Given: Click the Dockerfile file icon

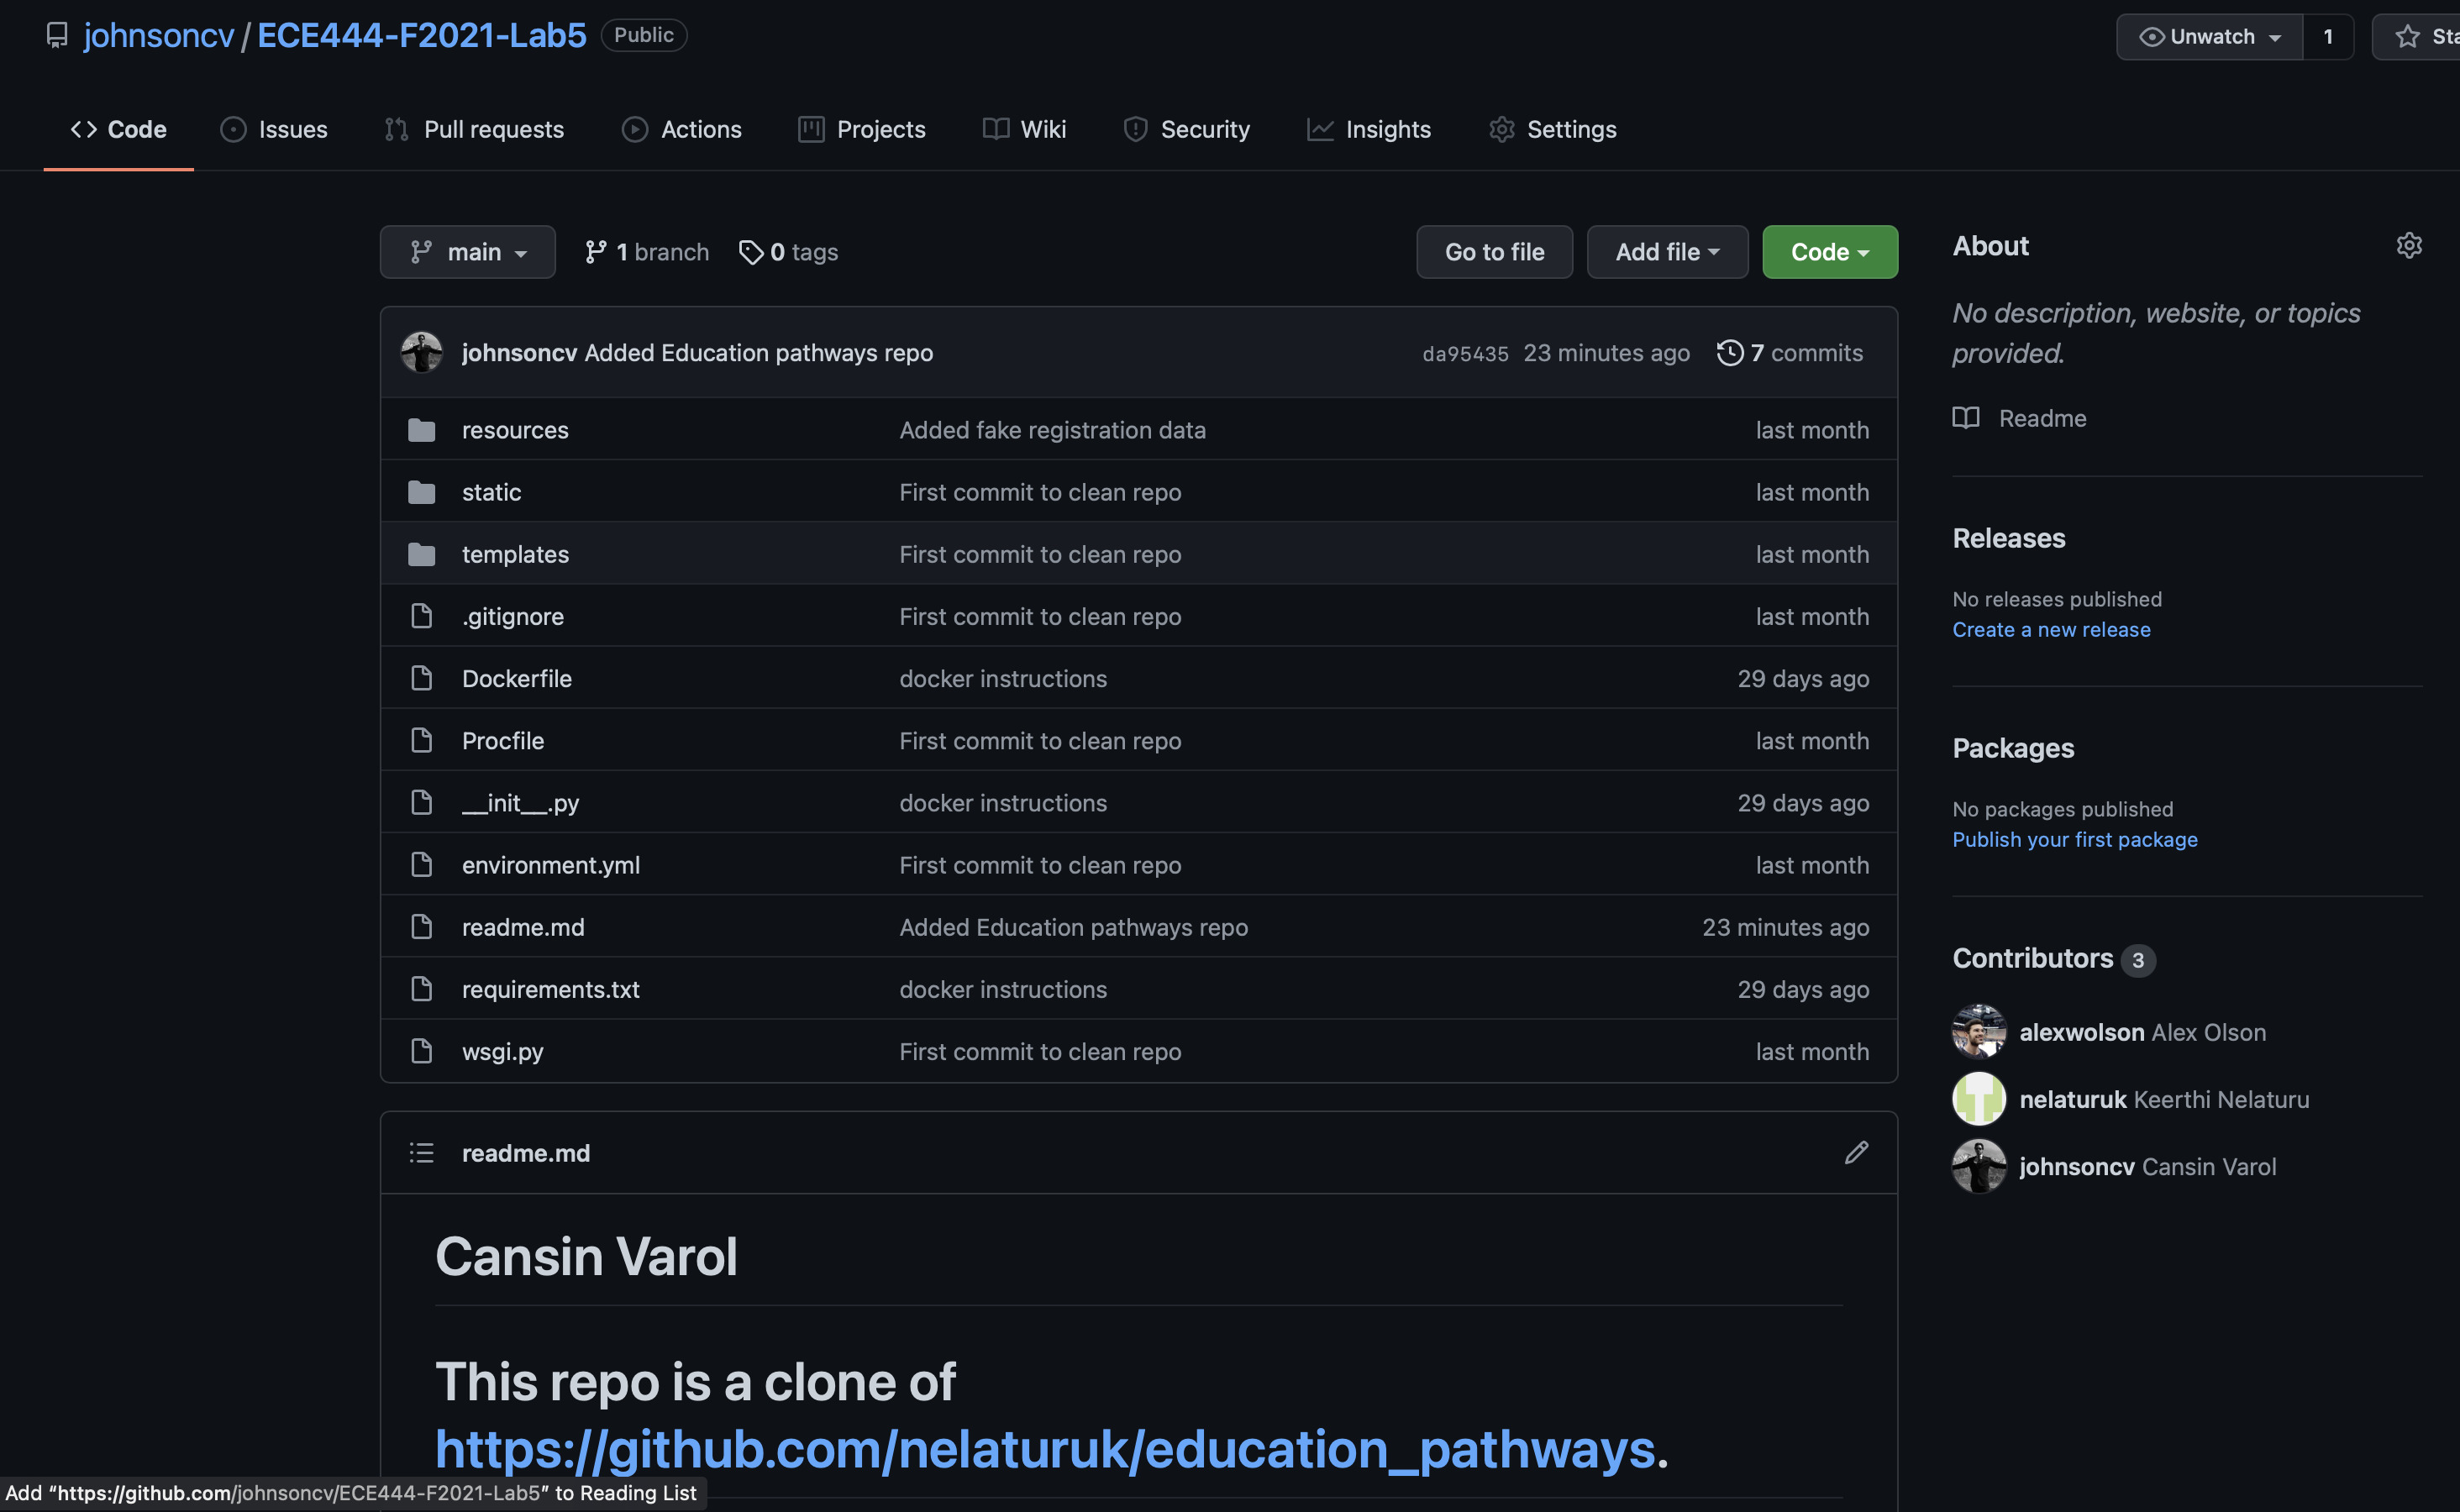Looking at the screenshot, I should coord(421,677).
